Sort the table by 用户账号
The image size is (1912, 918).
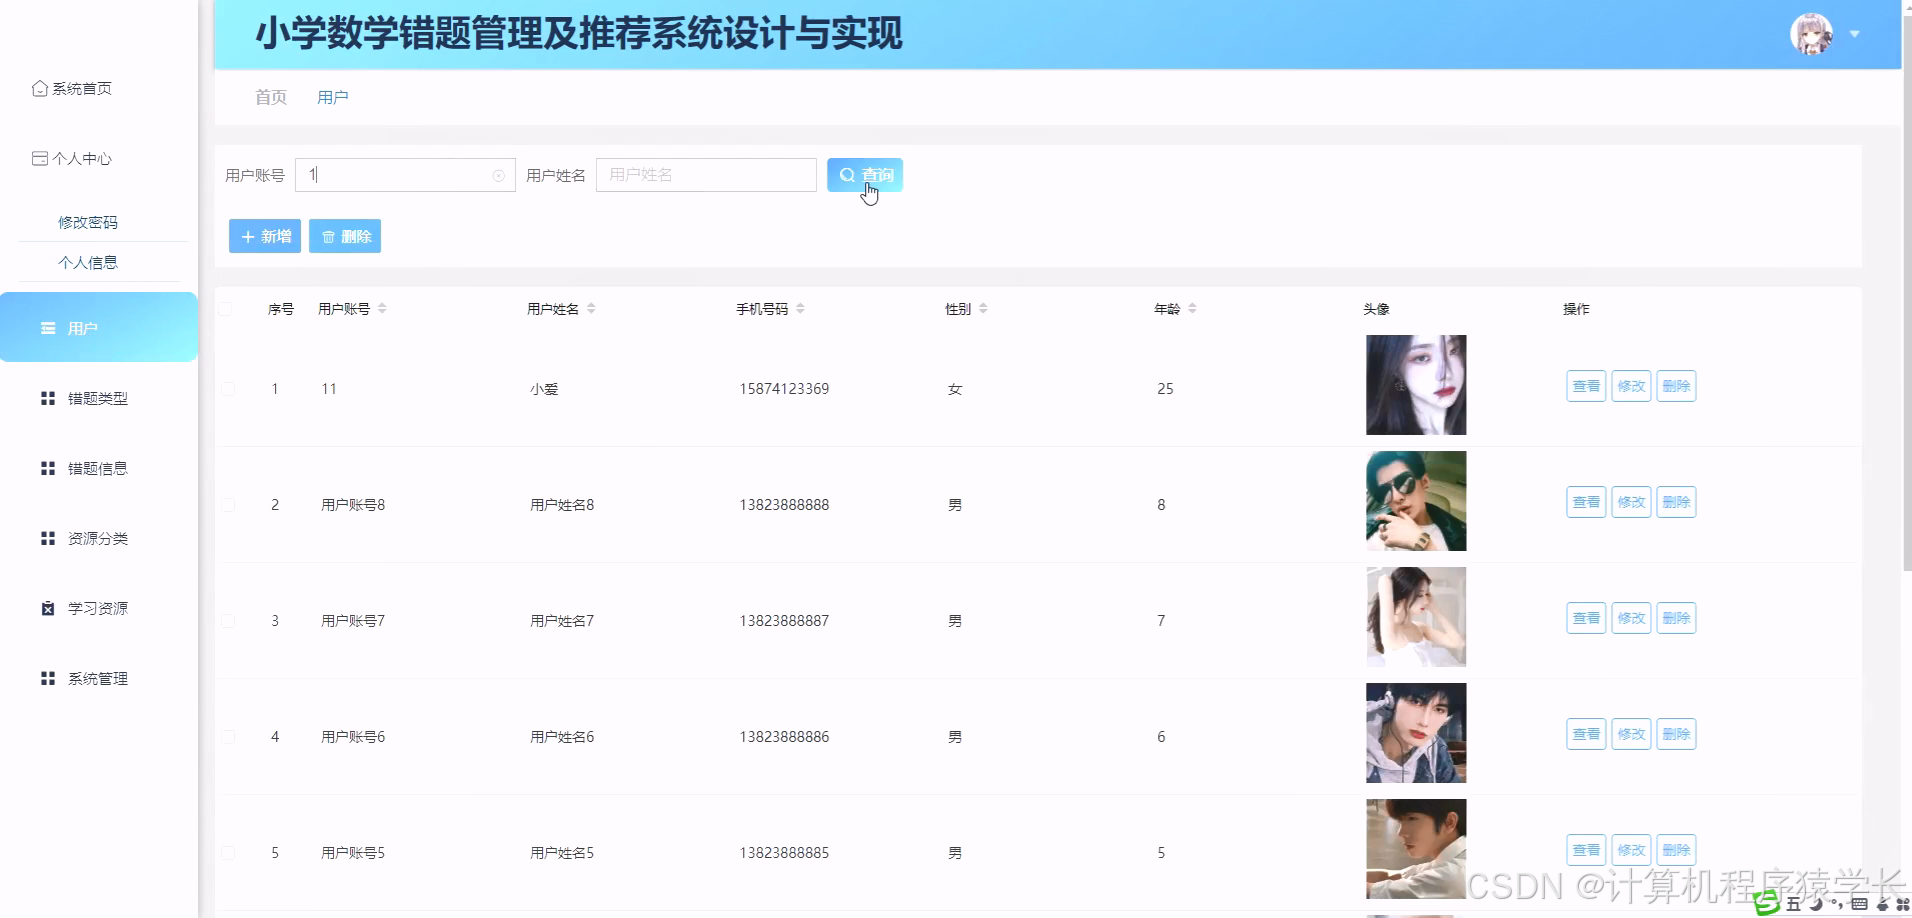(x=382, y=309)
